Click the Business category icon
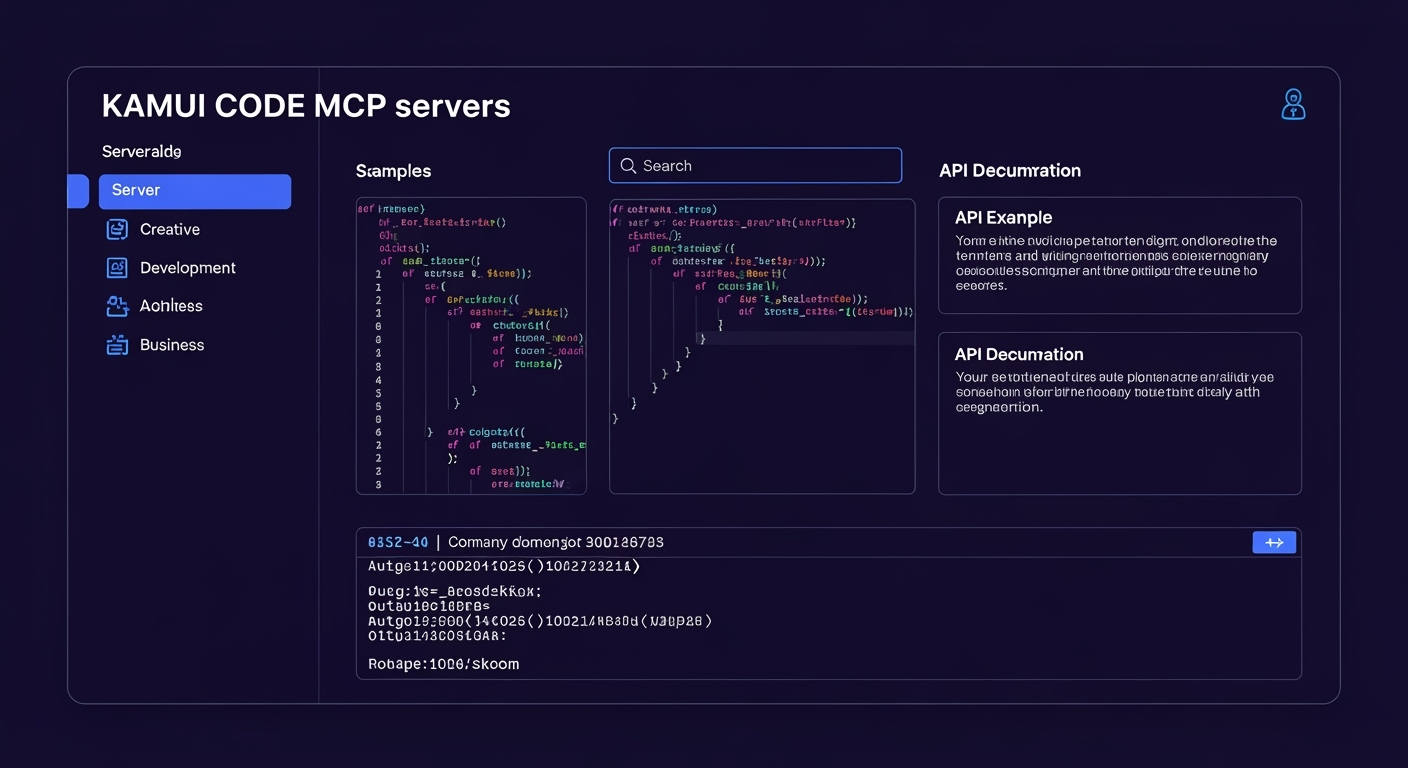 tap(117, 345)
